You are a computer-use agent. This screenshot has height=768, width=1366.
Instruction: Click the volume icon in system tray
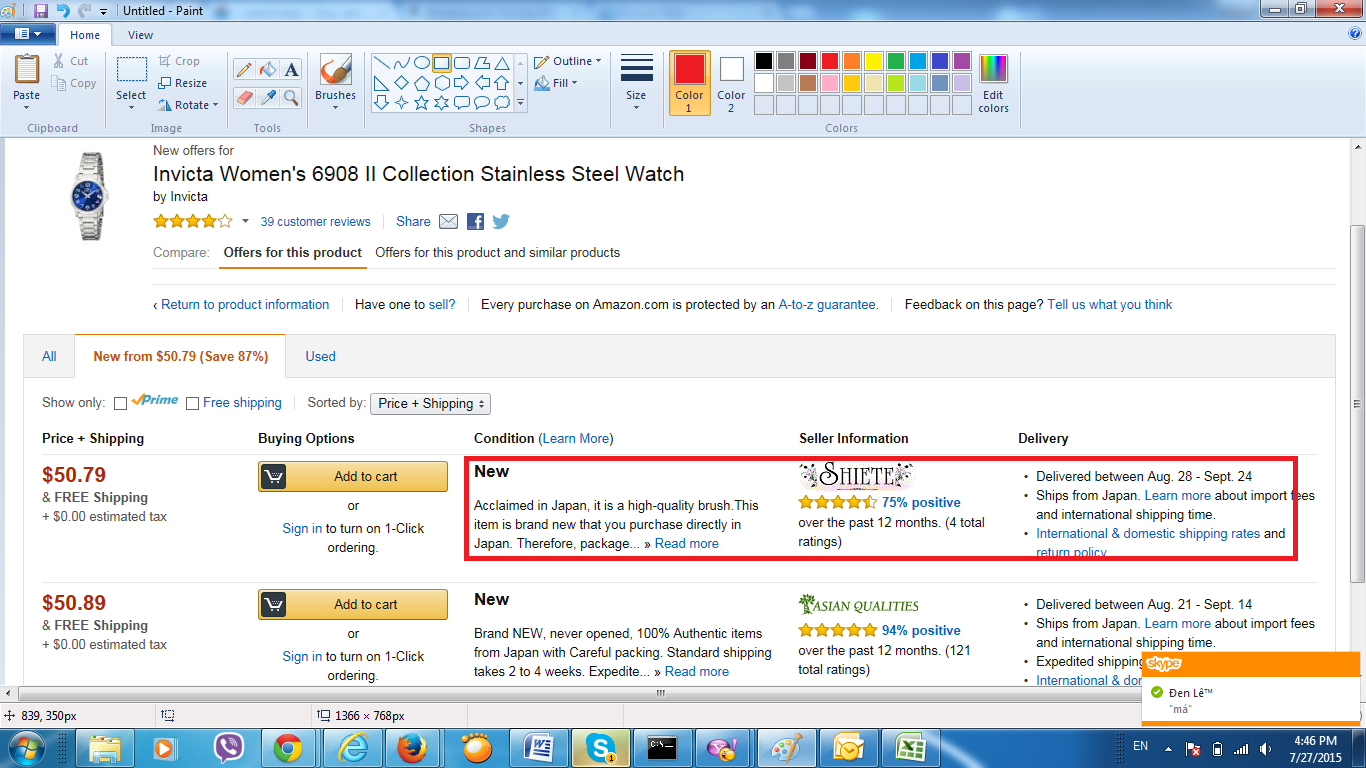[1267, 748]
